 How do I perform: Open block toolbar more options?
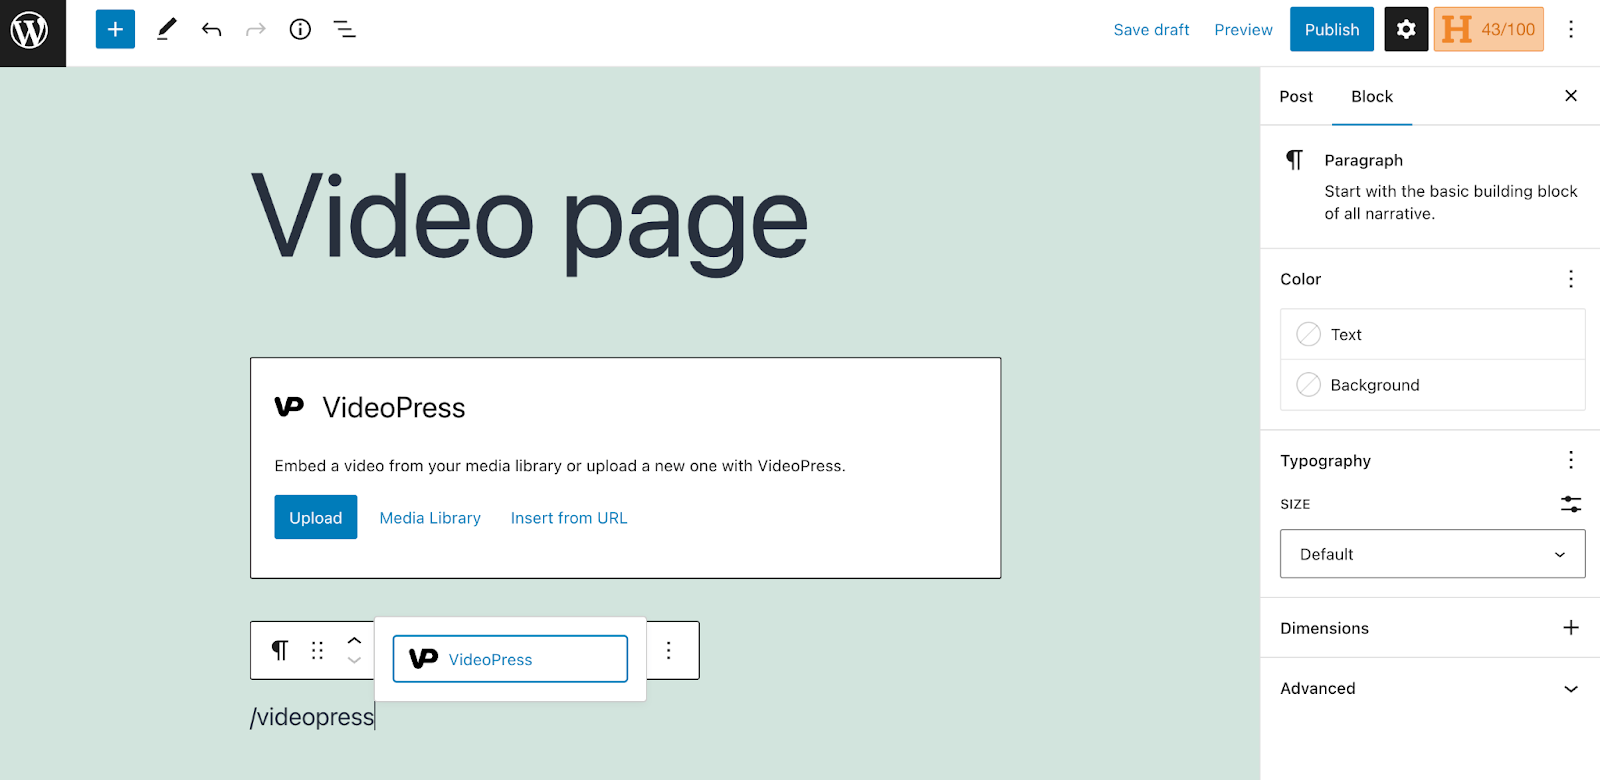coord(669,651)
